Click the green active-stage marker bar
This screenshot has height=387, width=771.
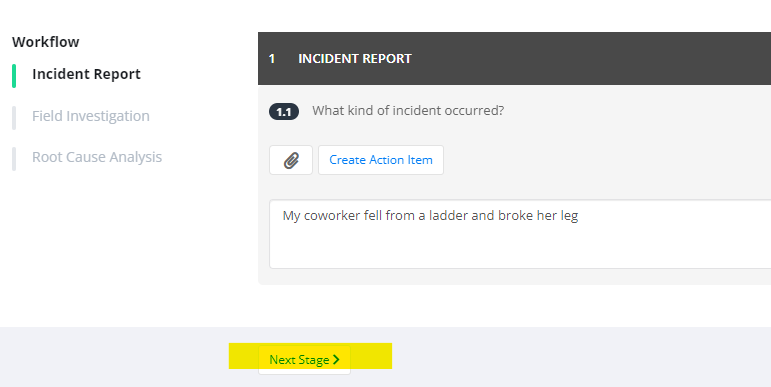tap(14, 76)
